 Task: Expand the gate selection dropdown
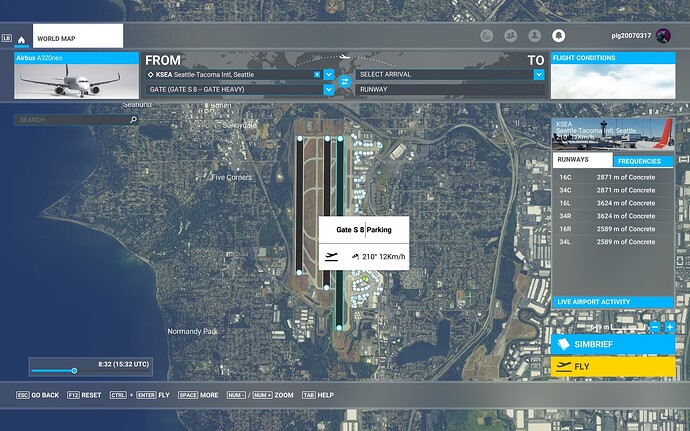pos(328,89)
